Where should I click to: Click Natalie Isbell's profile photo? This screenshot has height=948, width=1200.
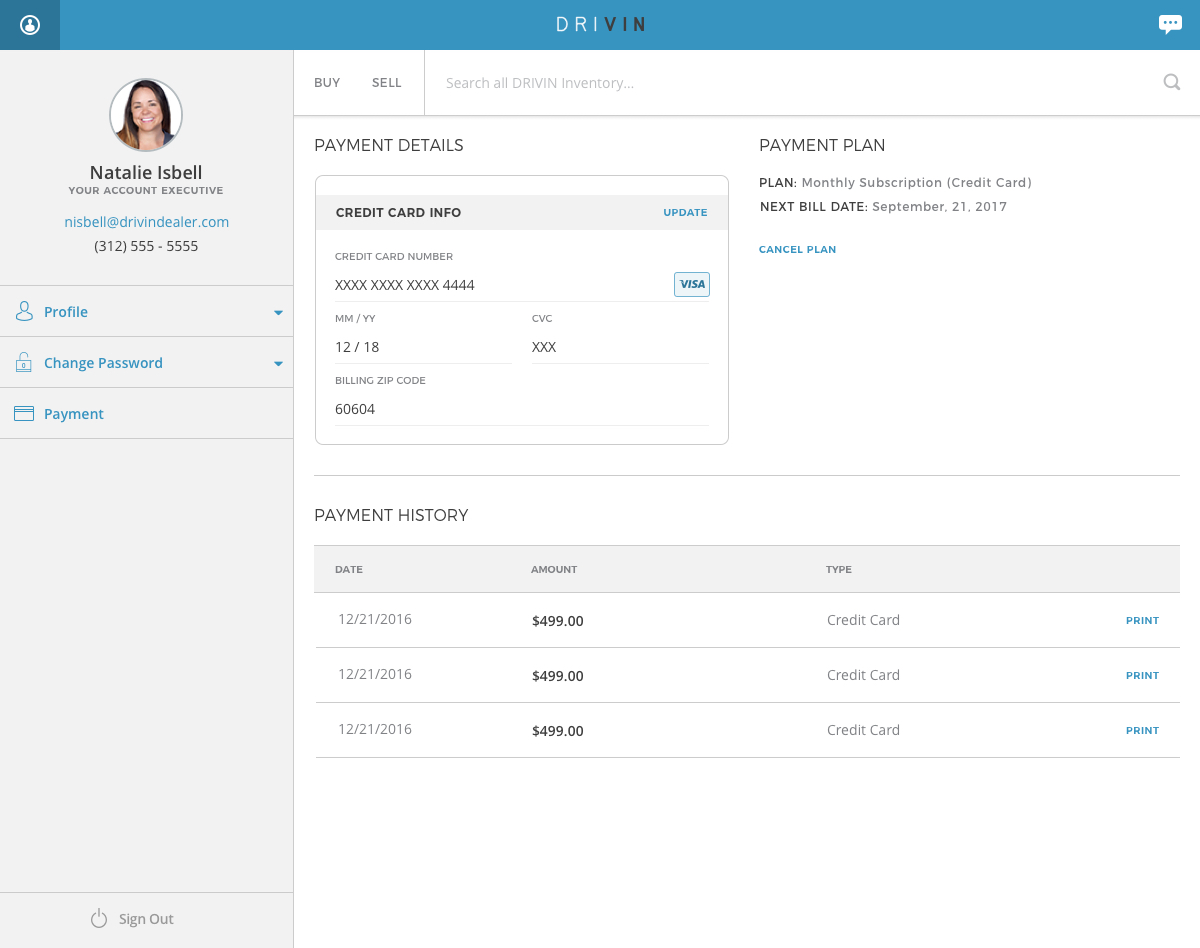click(x=146, y=115)
